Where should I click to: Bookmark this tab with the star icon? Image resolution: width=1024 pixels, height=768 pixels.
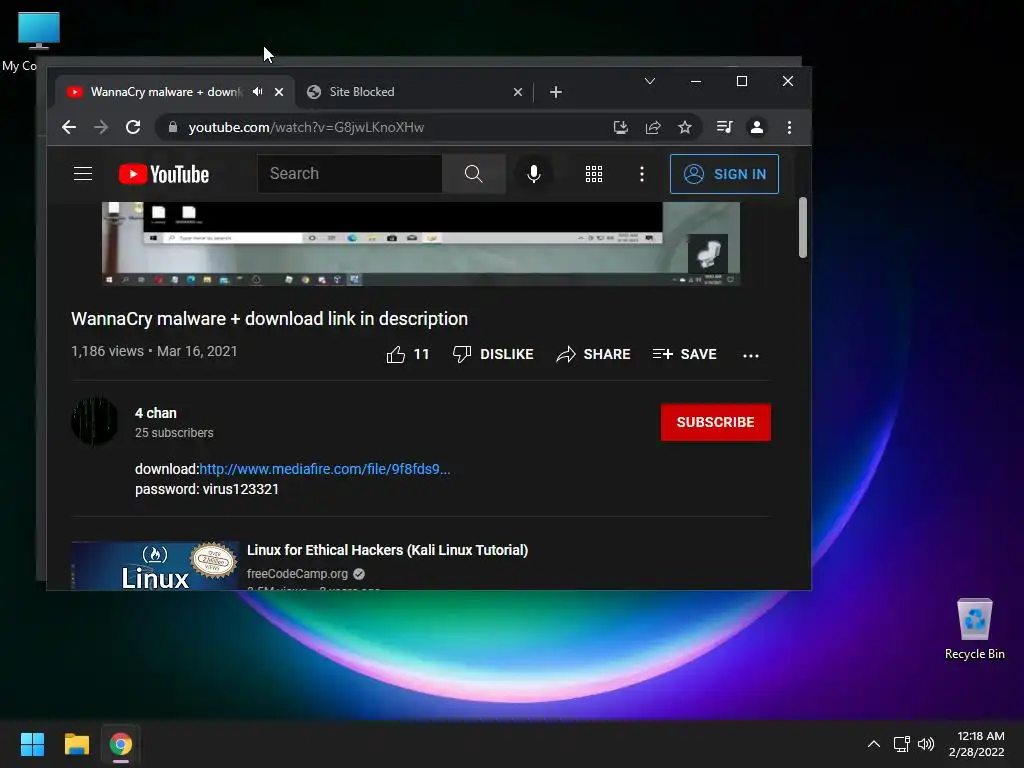[x=684, y=127]
